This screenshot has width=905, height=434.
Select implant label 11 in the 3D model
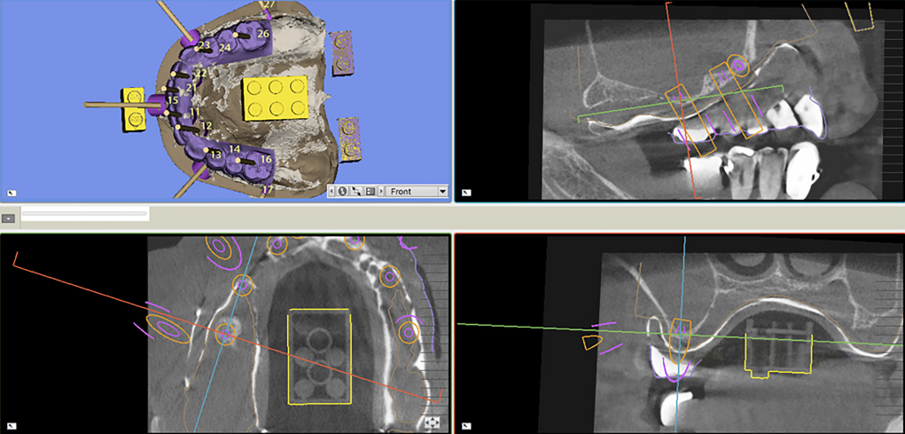195,111
